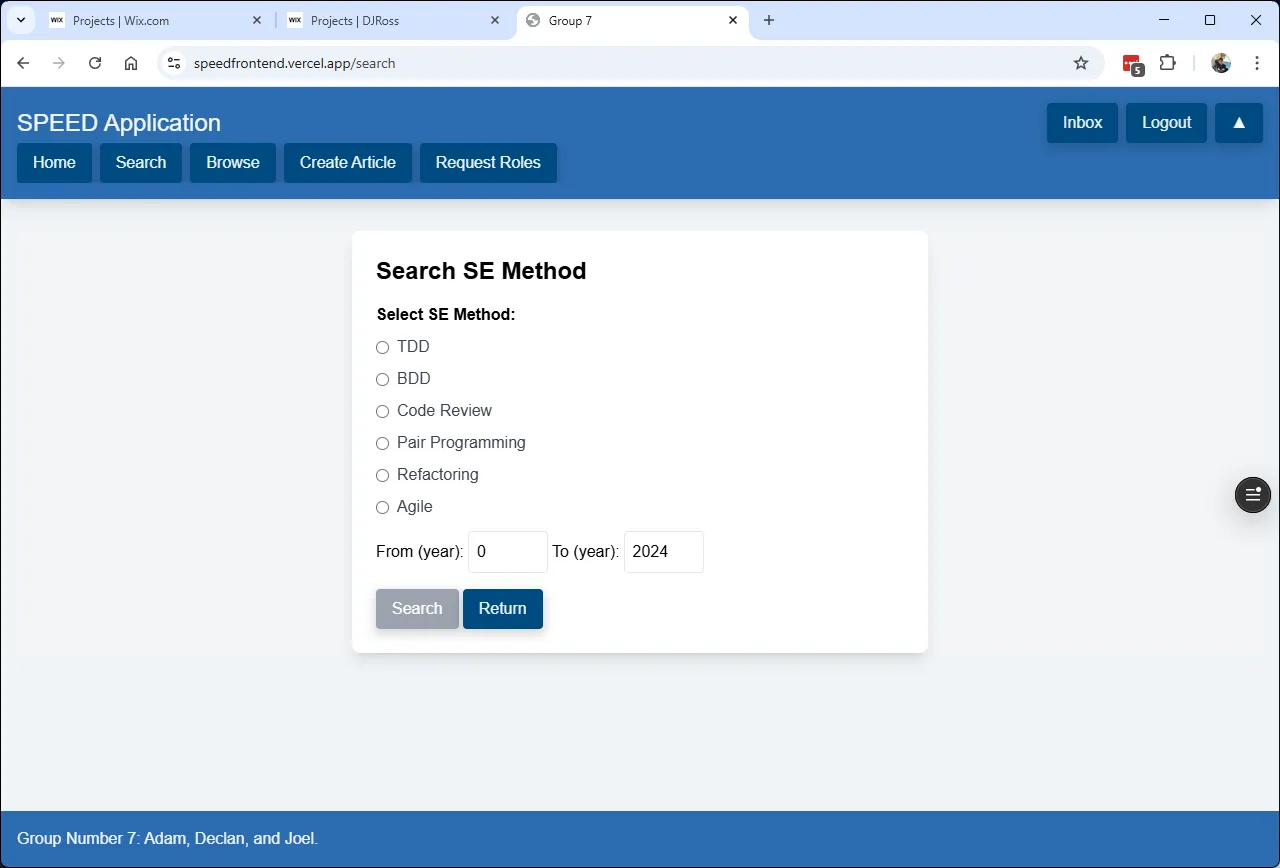The image size is (1280, 868).
Task: Click the browser home icon
Action: [x=131, y=63]
